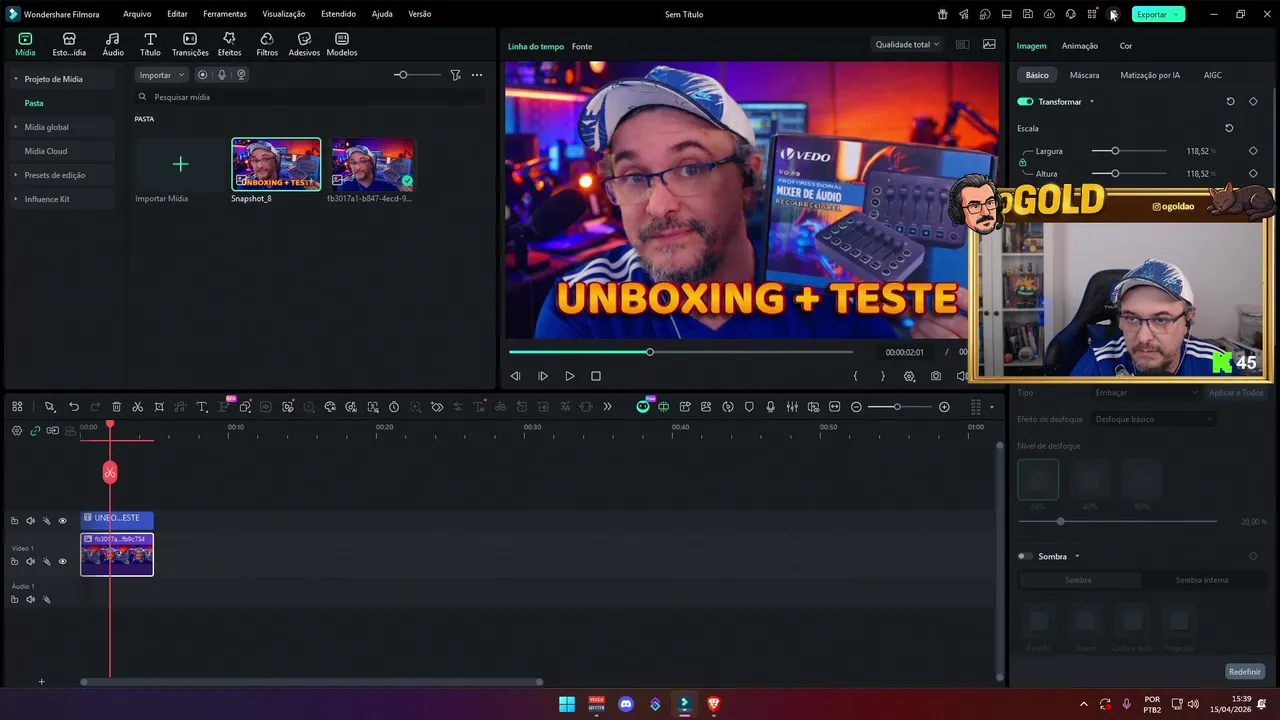
Task: Toggle the Transformar switch off
Action: pos(1025,101)
